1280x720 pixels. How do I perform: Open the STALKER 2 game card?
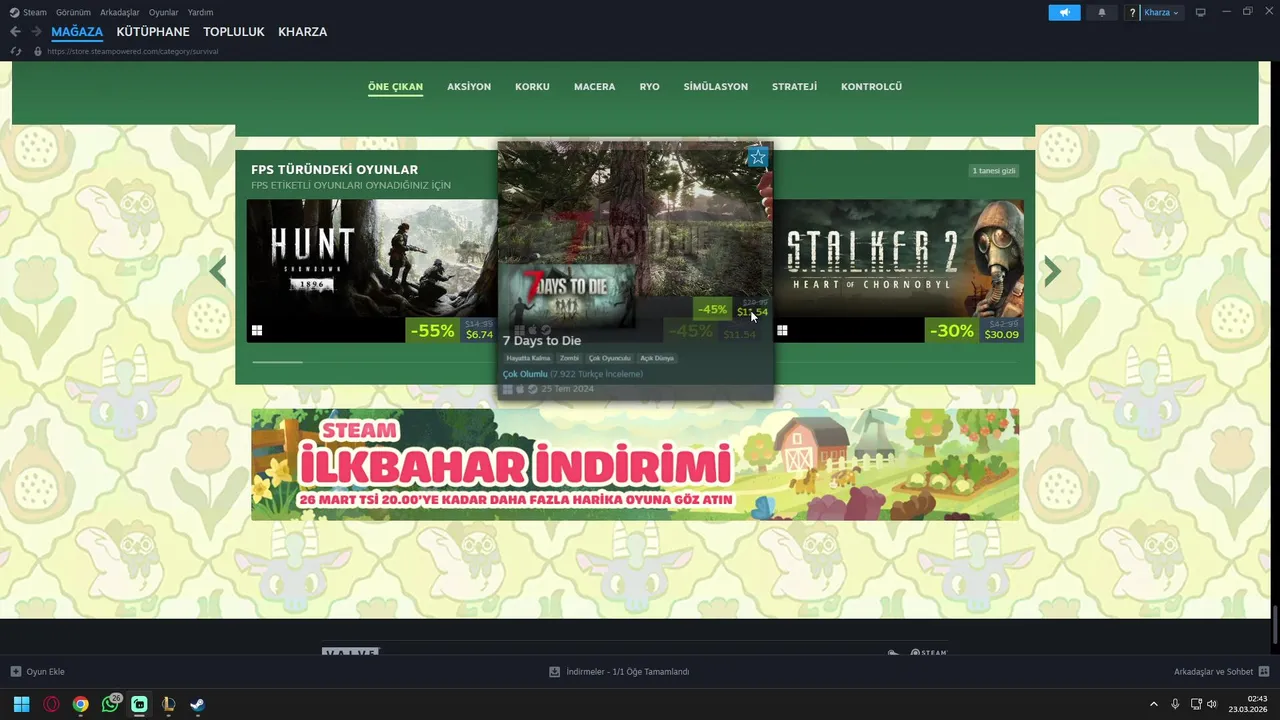[899, 270]
